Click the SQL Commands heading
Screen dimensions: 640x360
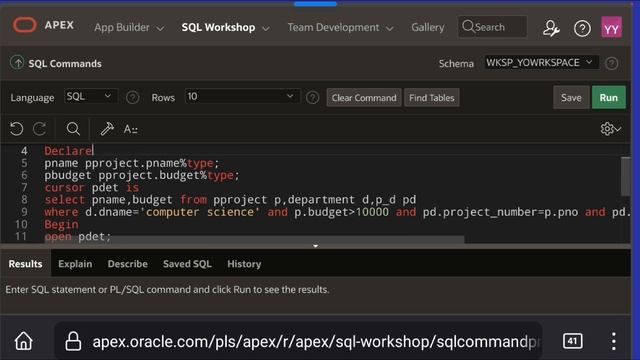click(65, 63)
